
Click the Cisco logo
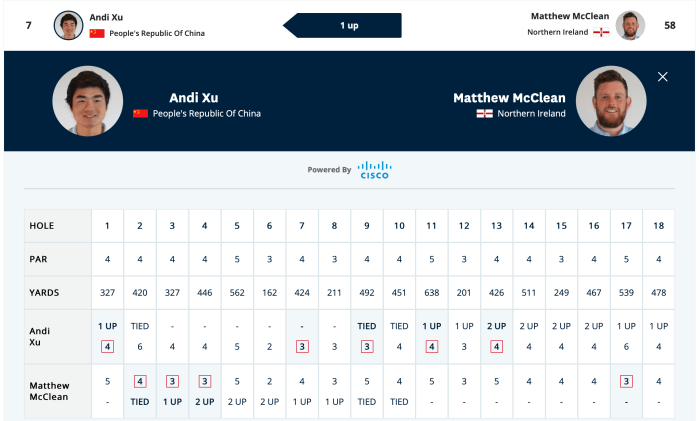click(x=374, y=170)
